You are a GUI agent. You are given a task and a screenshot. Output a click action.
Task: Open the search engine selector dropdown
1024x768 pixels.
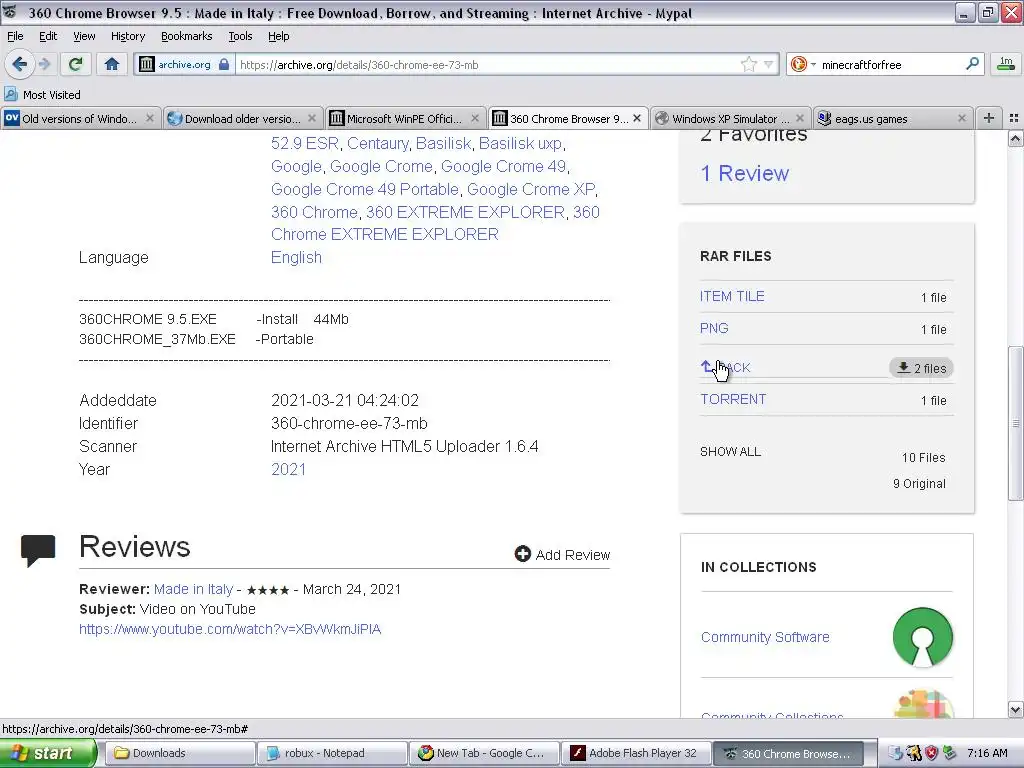[x=803, y=64]
